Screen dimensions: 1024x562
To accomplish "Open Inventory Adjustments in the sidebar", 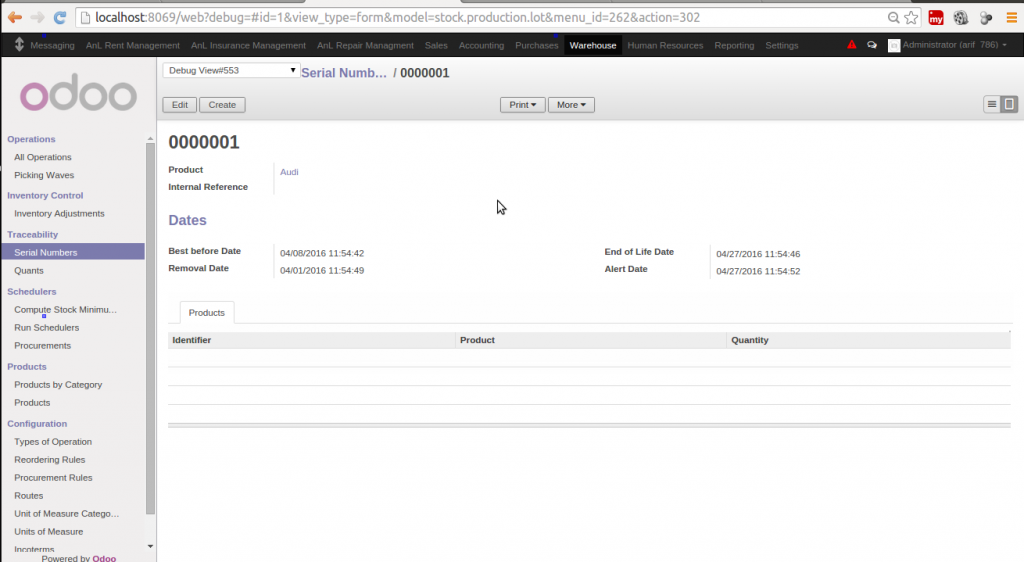I will tap(59, 213).
